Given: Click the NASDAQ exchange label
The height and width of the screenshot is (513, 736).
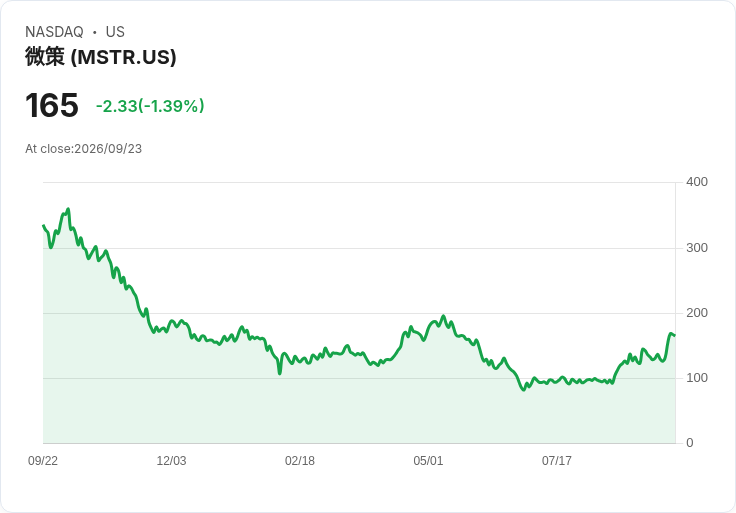Looking at the screenshot, I should [54, 32].
